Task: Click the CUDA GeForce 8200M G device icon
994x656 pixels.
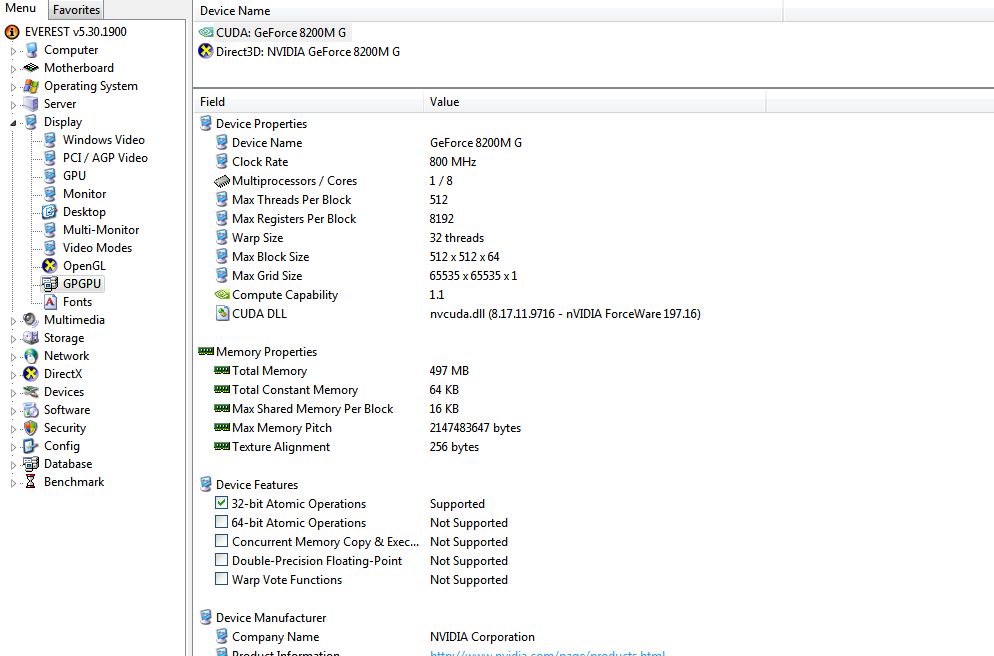Action: pos(206,32)
